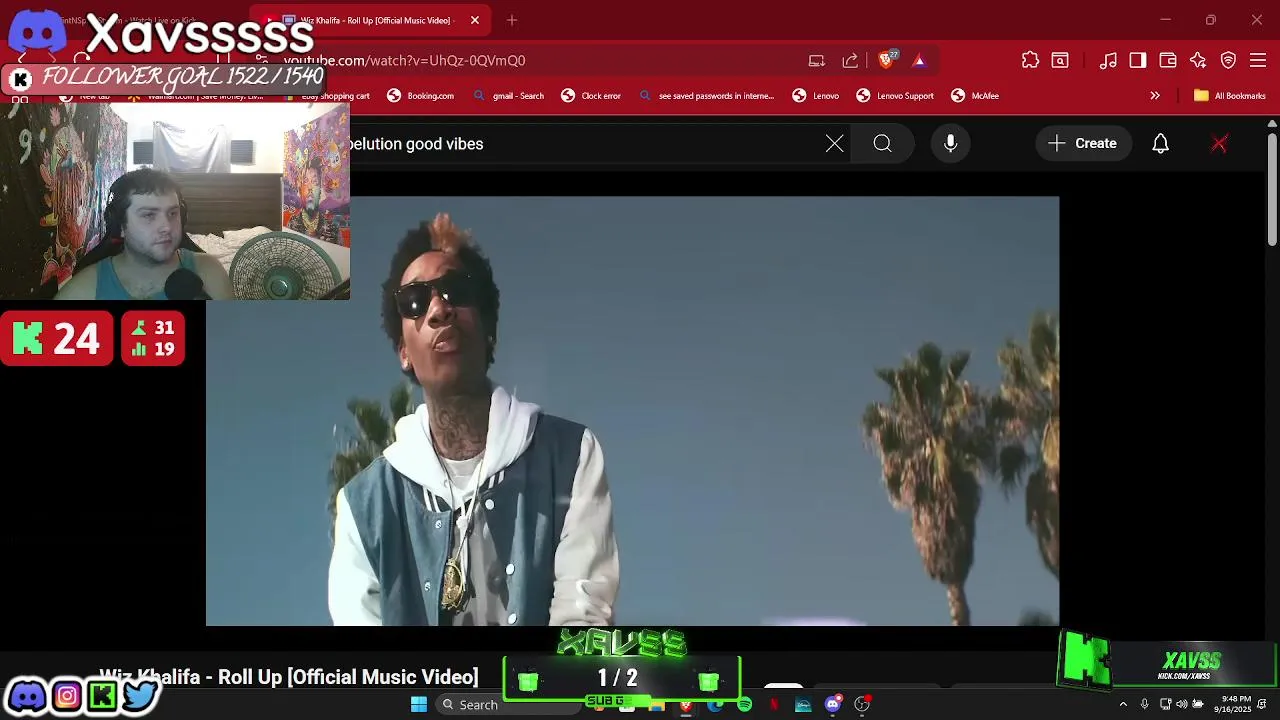Open the gmail - Search bookmark

point(508,96)
